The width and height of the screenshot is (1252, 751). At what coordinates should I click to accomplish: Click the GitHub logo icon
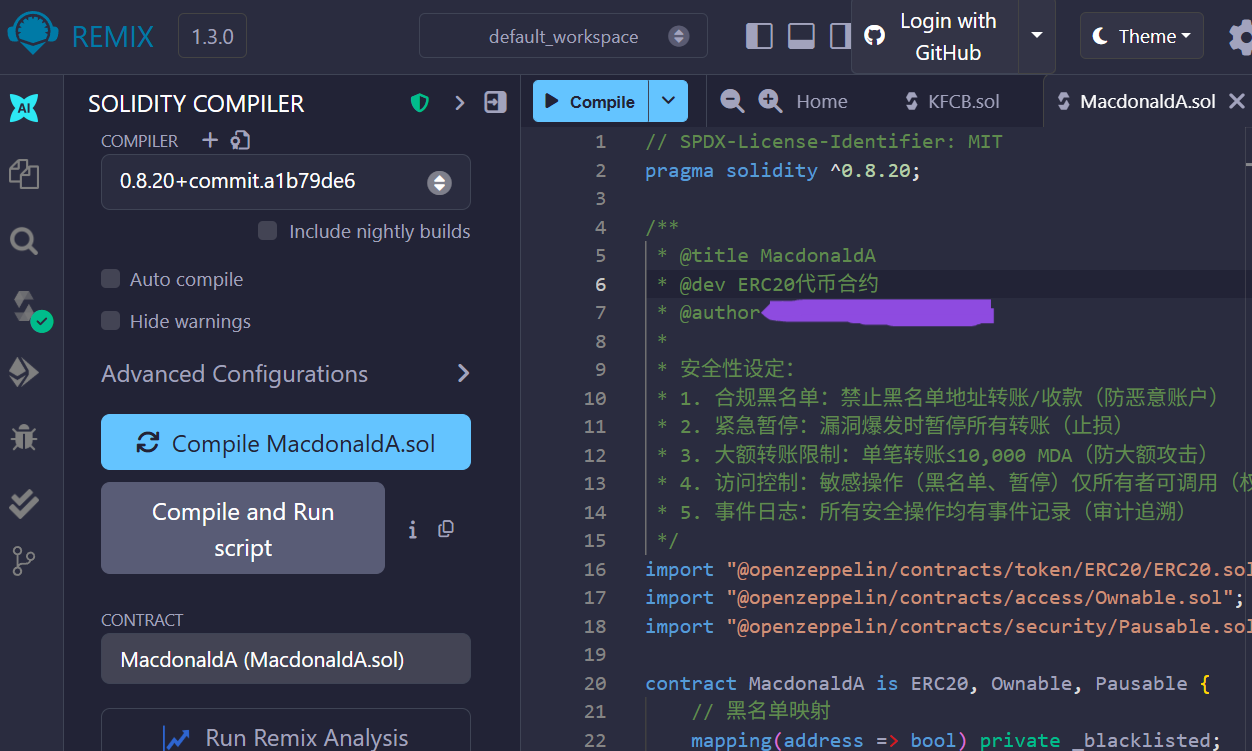coord(875,36)
